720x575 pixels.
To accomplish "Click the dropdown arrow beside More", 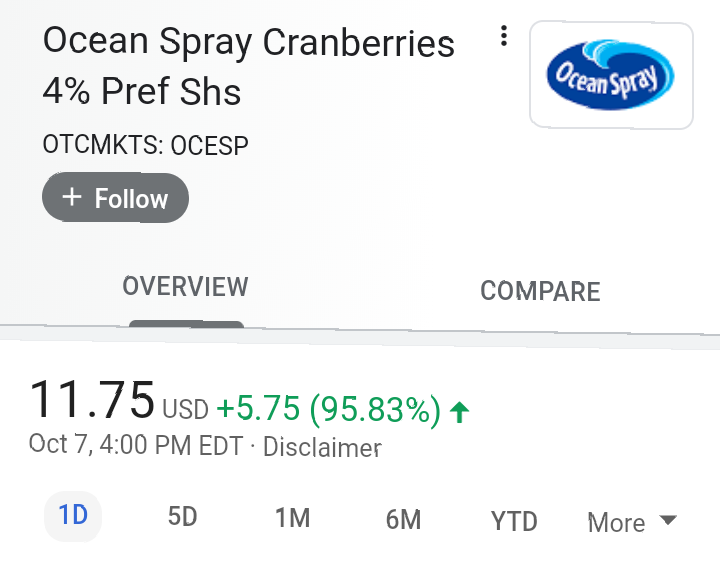I will pos(668,520).
